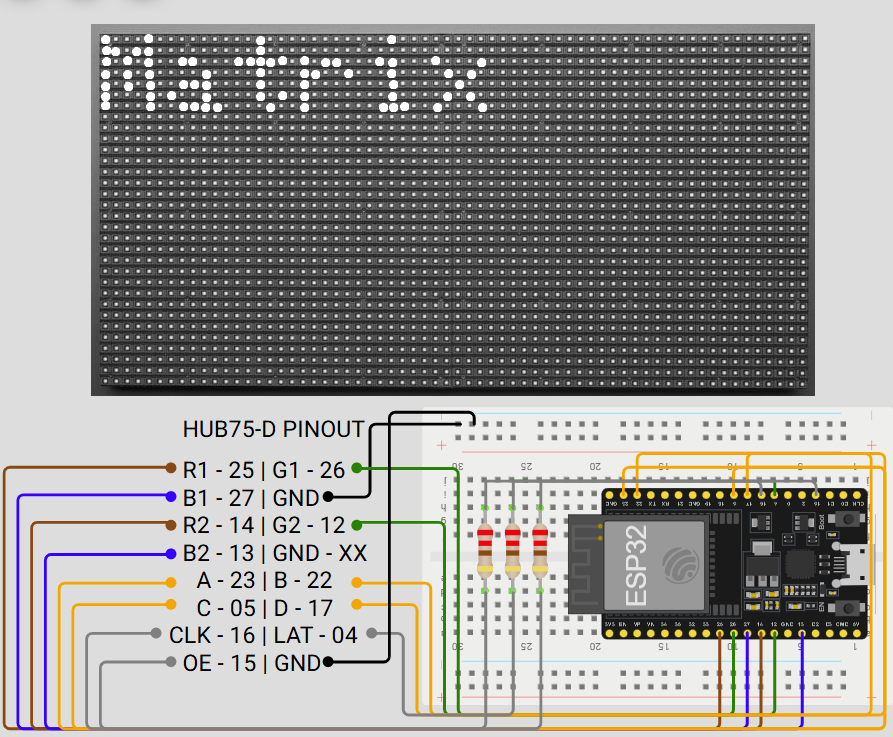Click the gray LAT - 04 pin dot
Image resolution: width=893 pixels, height=737 pixels.
point(371,633)
